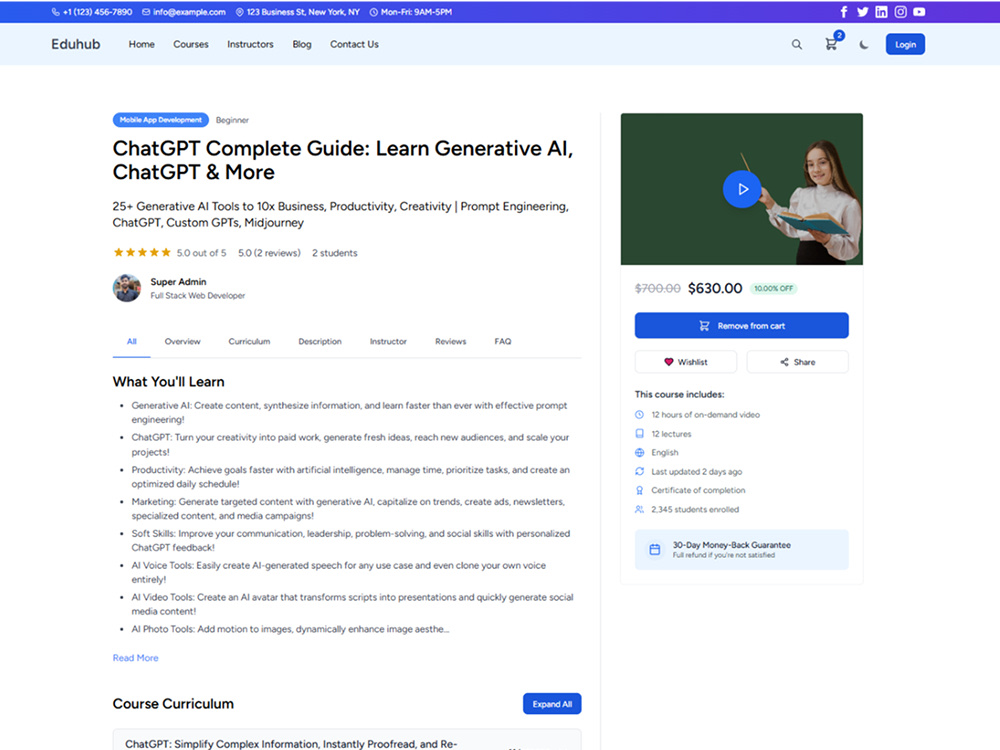Screen dimensions: 1000x750
Task: Click the 30-Day Money-Back Guarantee box
Action: pyautogui.click(x=742, y=549)
